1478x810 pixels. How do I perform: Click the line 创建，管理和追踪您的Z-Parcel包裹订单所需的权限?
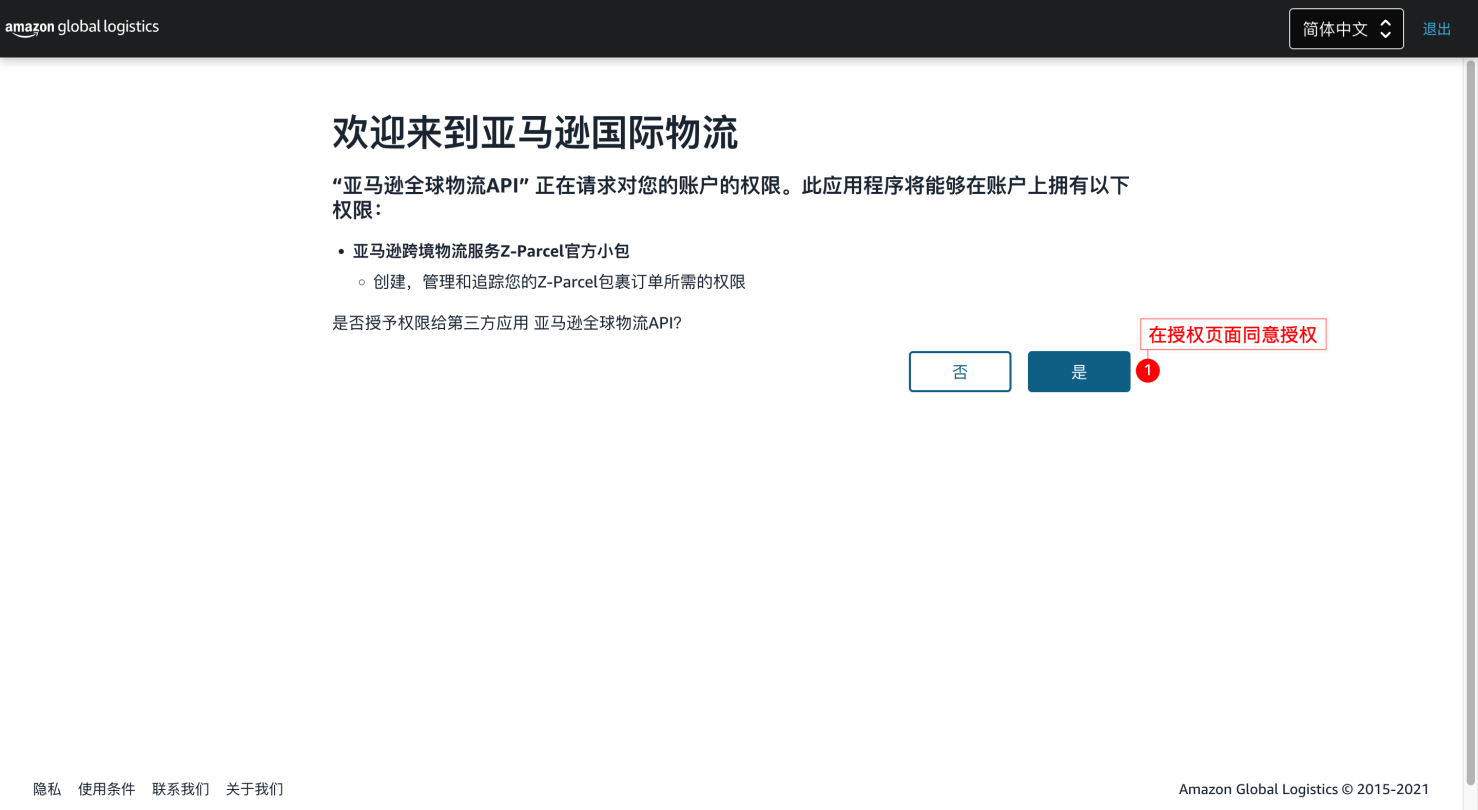(x=560, y=282)
